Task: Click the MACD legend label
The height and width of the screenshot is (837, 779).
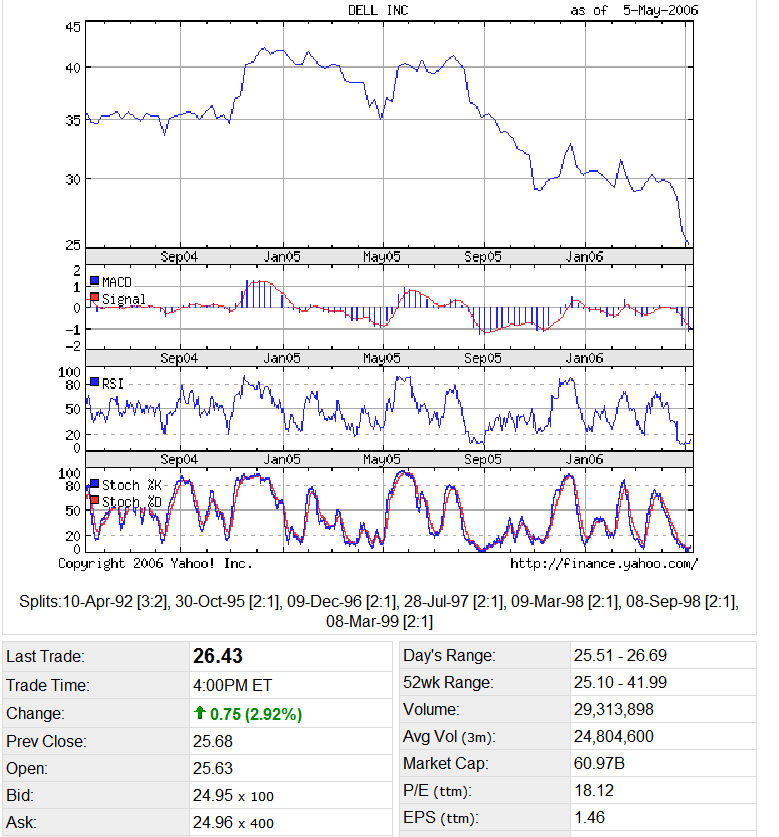Action: click(x=116, y=282)
